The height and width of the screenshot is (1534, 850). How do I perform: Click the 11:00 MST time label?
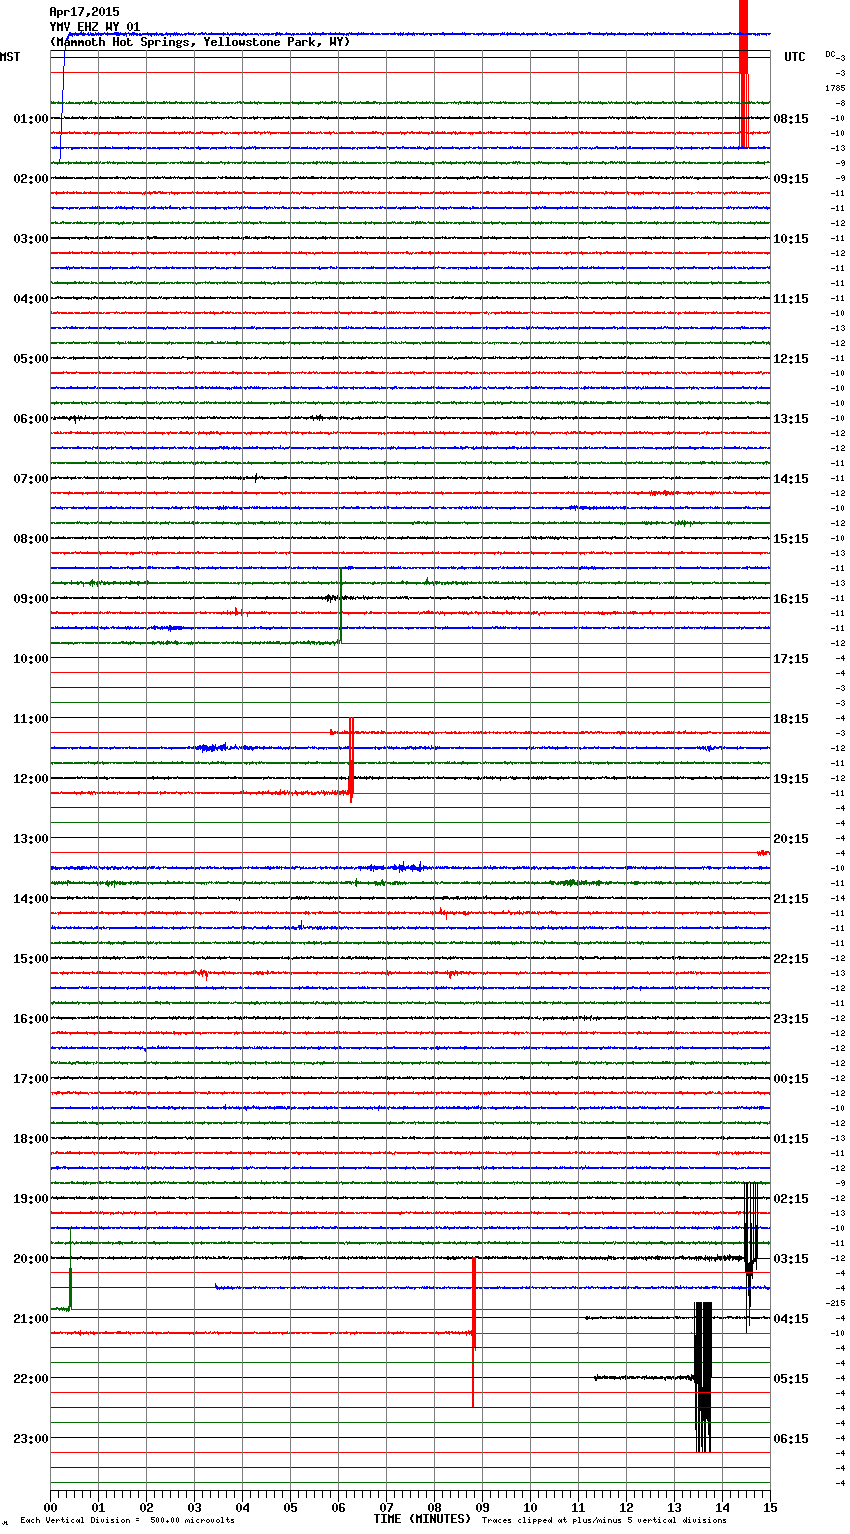[31, 718]
